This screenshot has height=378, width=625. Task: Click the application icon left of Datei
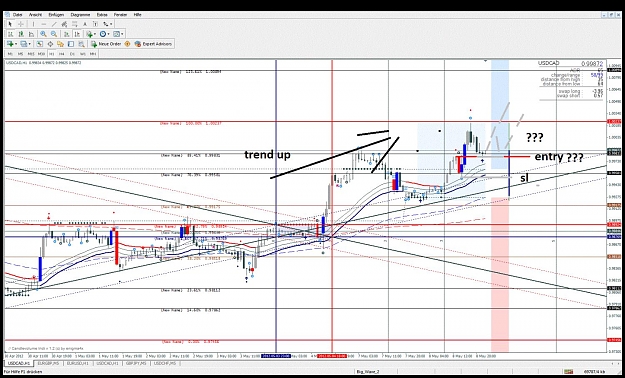tap(7, 15)
